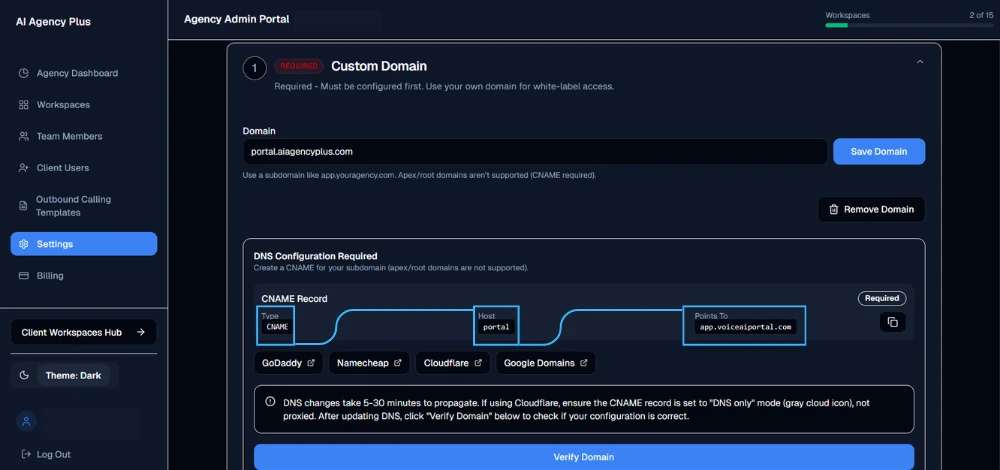The height and width of the screenshot is (470, 1000).
Task: Click the trash icon in Remove Domain
Action: 834,209
